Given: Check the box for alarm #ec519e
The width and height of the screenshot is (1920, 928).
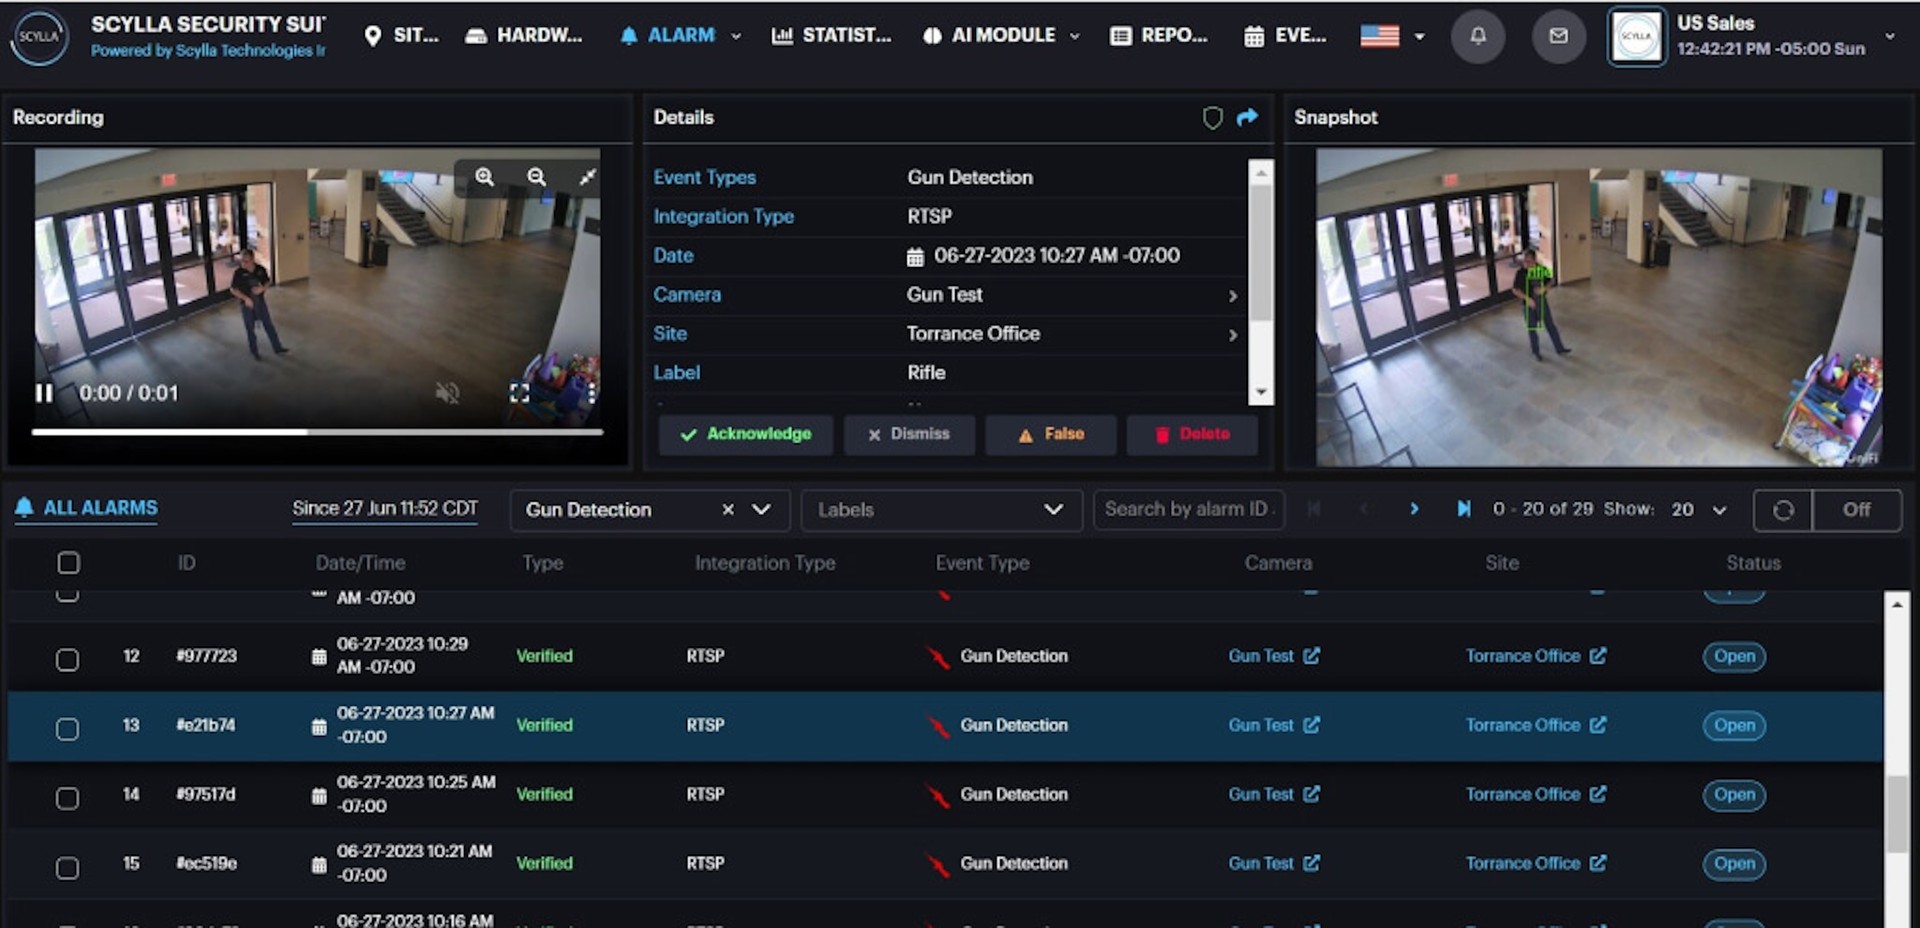Looking at the screenshot, I should coord(67,867).
